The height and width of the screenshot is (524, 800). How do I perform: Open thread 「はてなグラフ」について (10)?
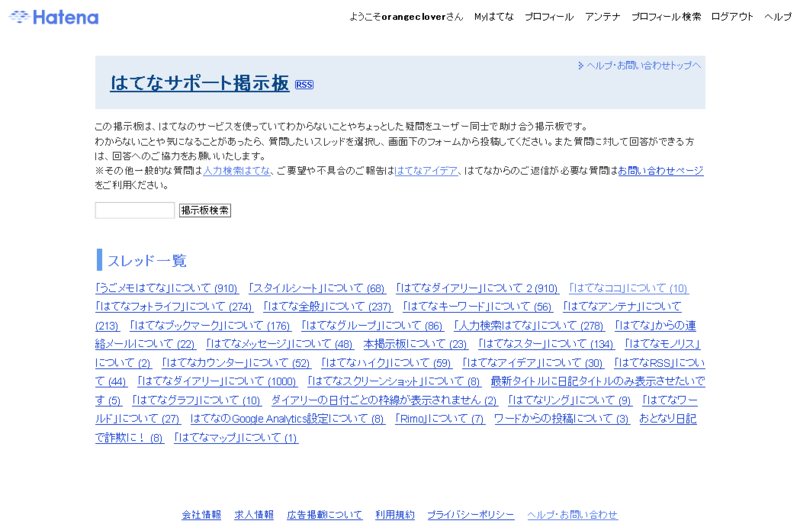196,401
